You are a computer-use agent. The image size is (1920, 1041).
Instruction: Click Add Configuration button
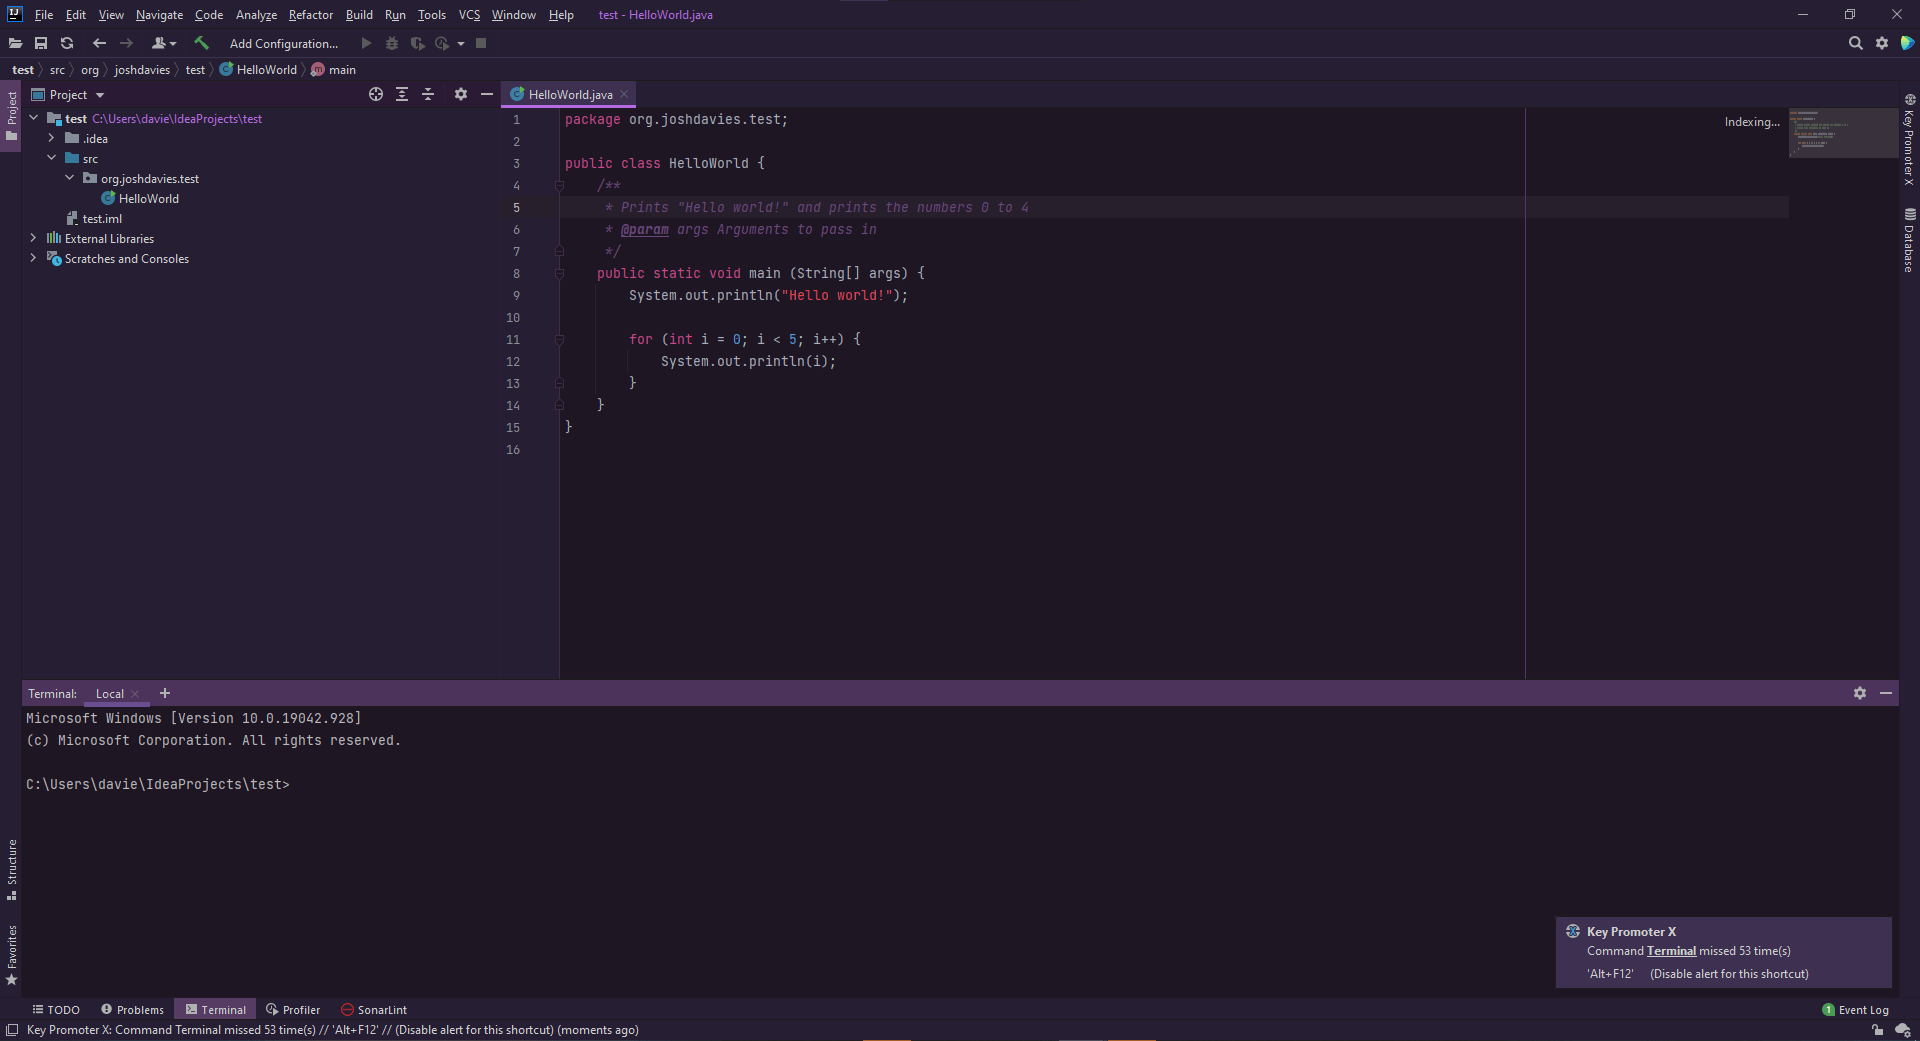(283, 43)
